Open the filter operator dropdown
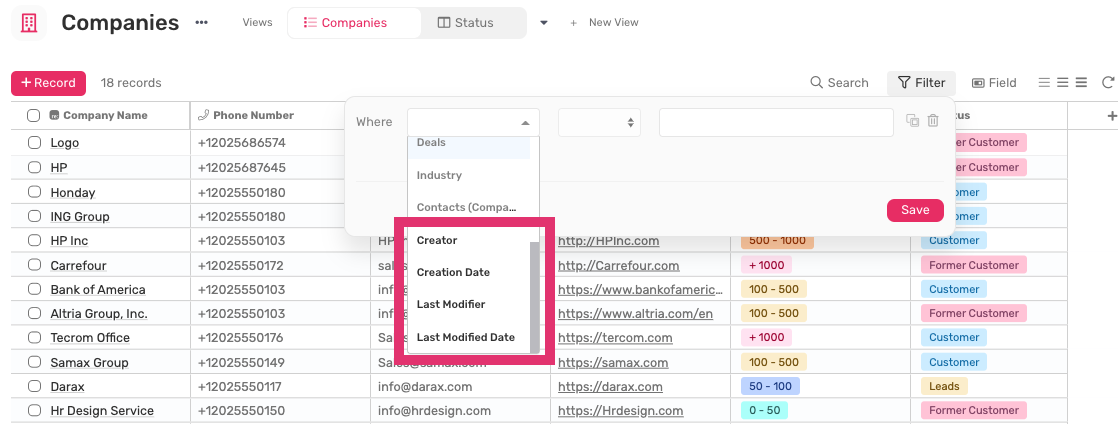 600,123
